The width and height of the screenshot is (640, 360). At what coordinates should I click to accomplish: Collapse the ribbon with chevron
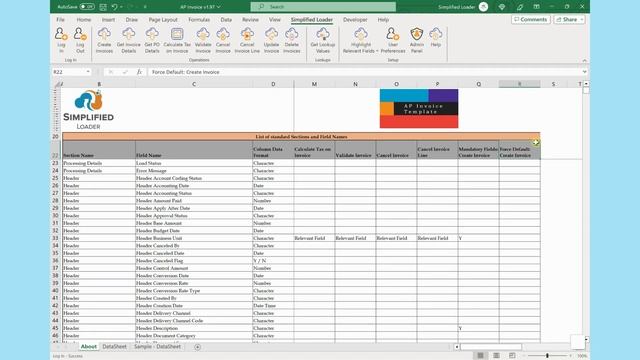(x=584, y=60)
